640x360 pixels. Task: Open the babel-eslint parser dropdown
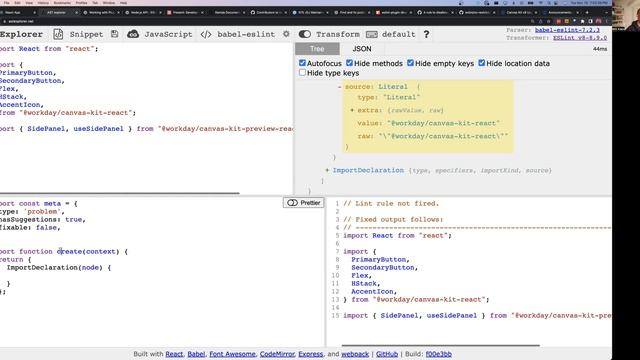(238, 34)
